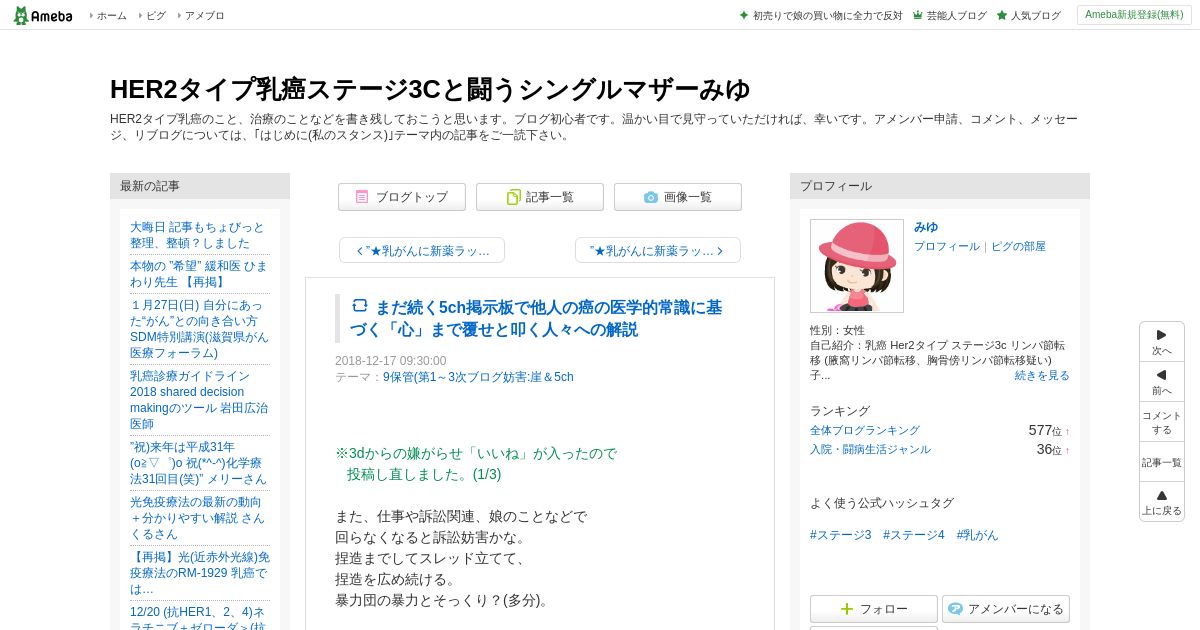Click article date 2018-12-17 09:30:00
Viewport: 1200px width, 630px height.
[391, 361]
